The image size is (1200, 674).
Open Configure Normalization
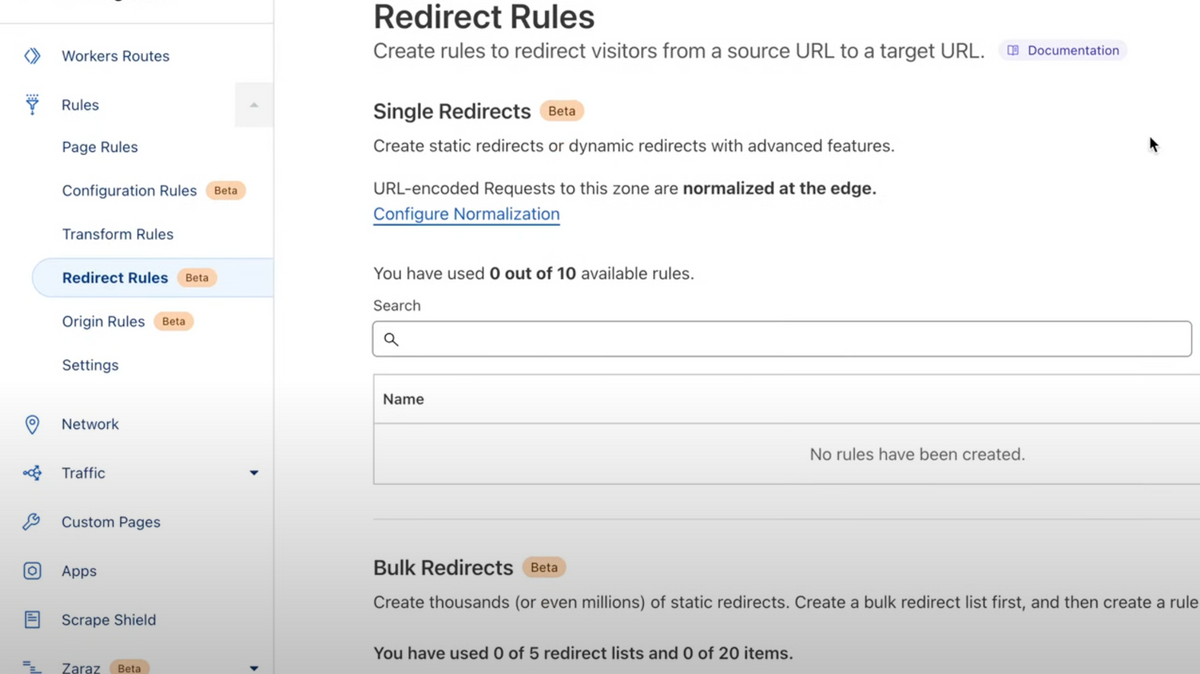pos(466,213)
